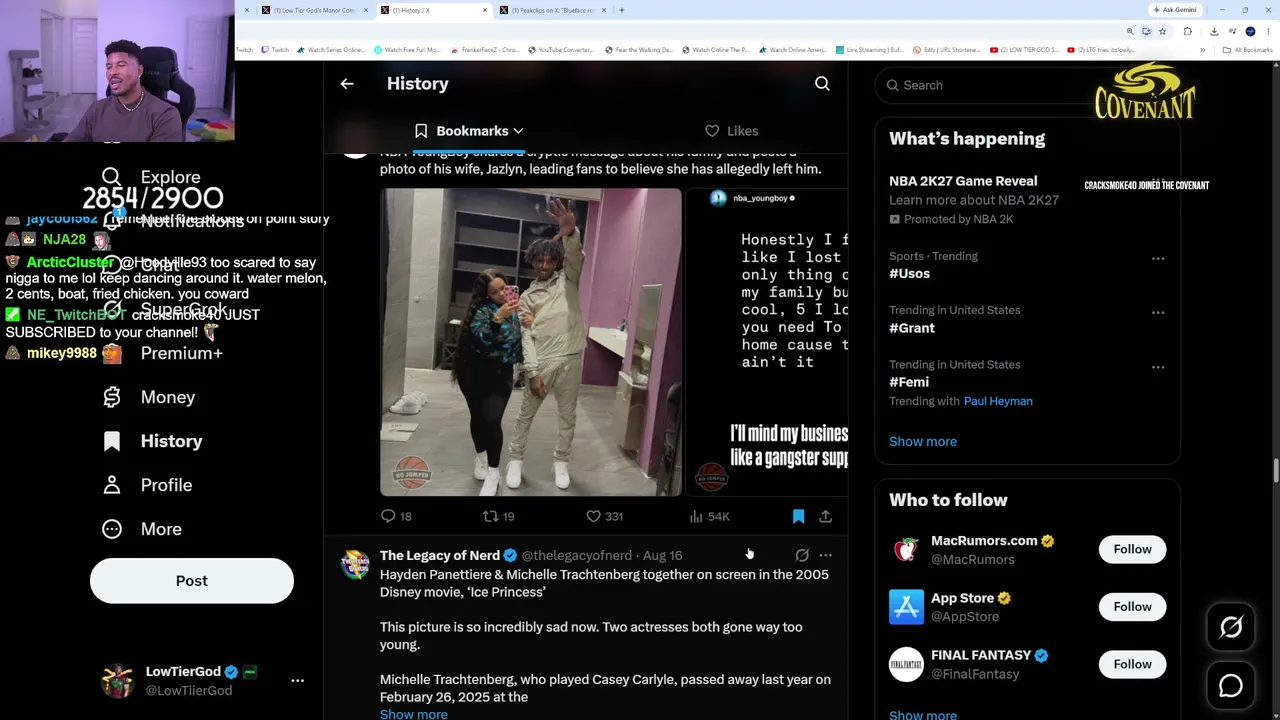Expand the Bookmarks dropdown chevron
This screenshot has width=1280, height=720.
[x=518, y=131]
